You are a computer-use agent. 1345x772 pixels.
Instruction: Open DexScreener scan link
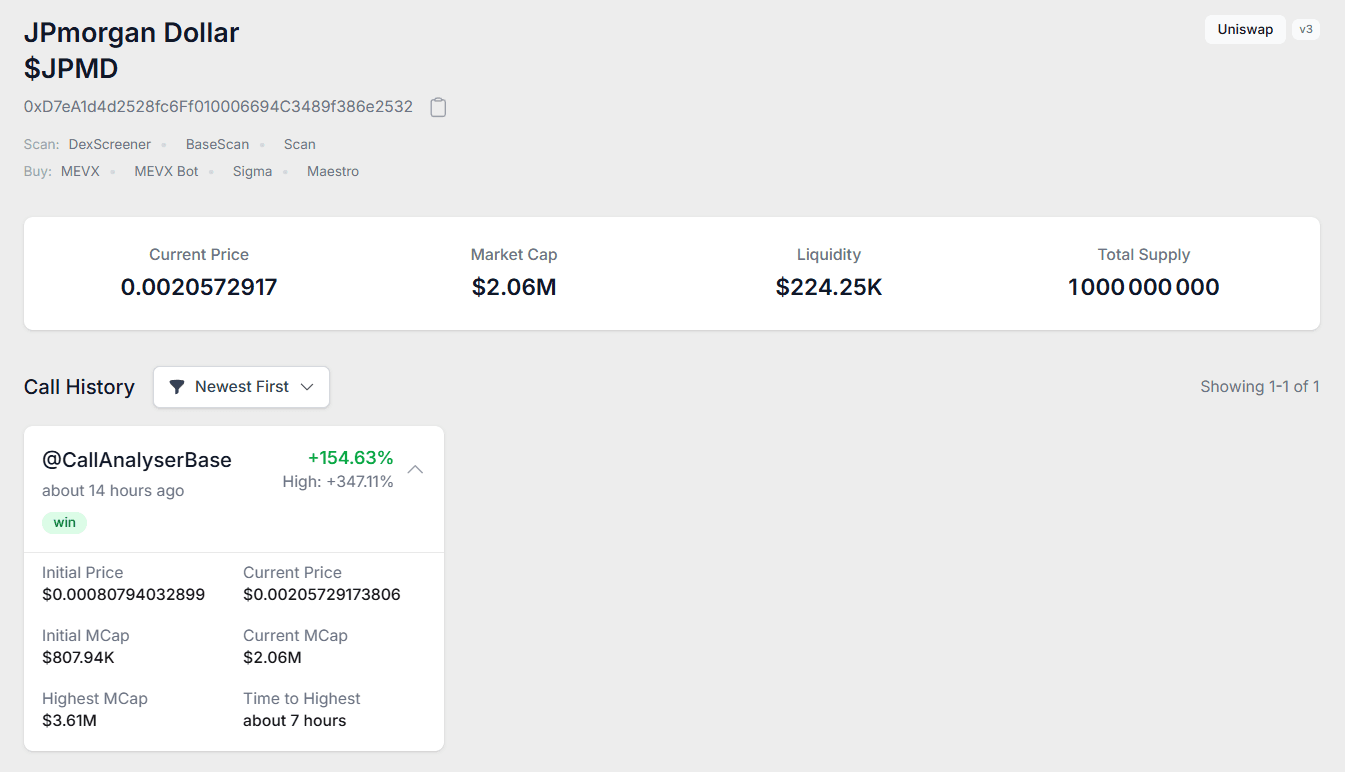110,144
